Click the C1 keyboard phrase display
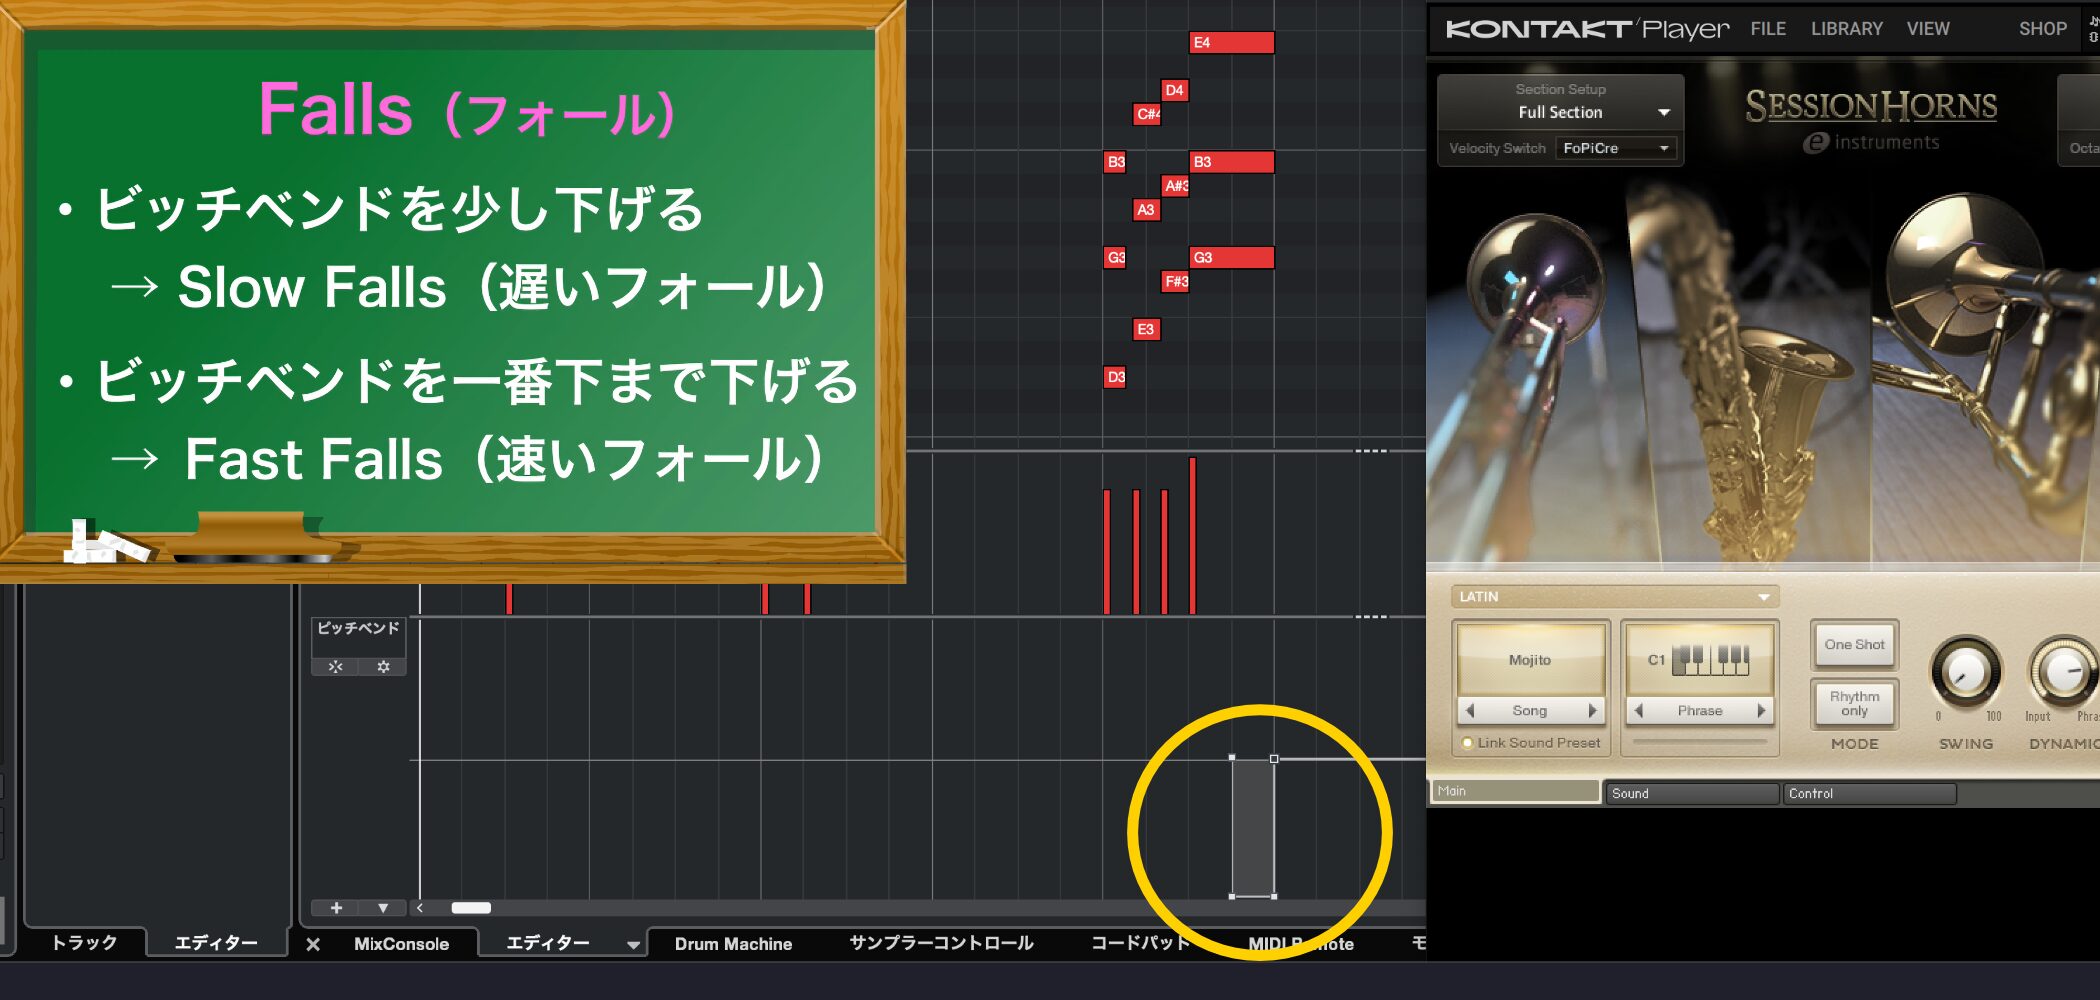 click(x=1699, y=660)
